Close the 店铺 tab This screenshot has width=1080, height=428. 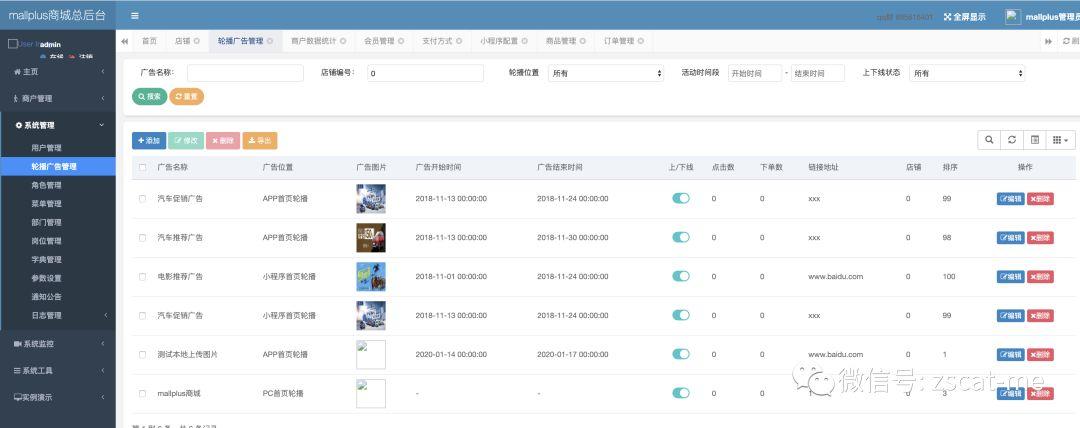(197, 41)
